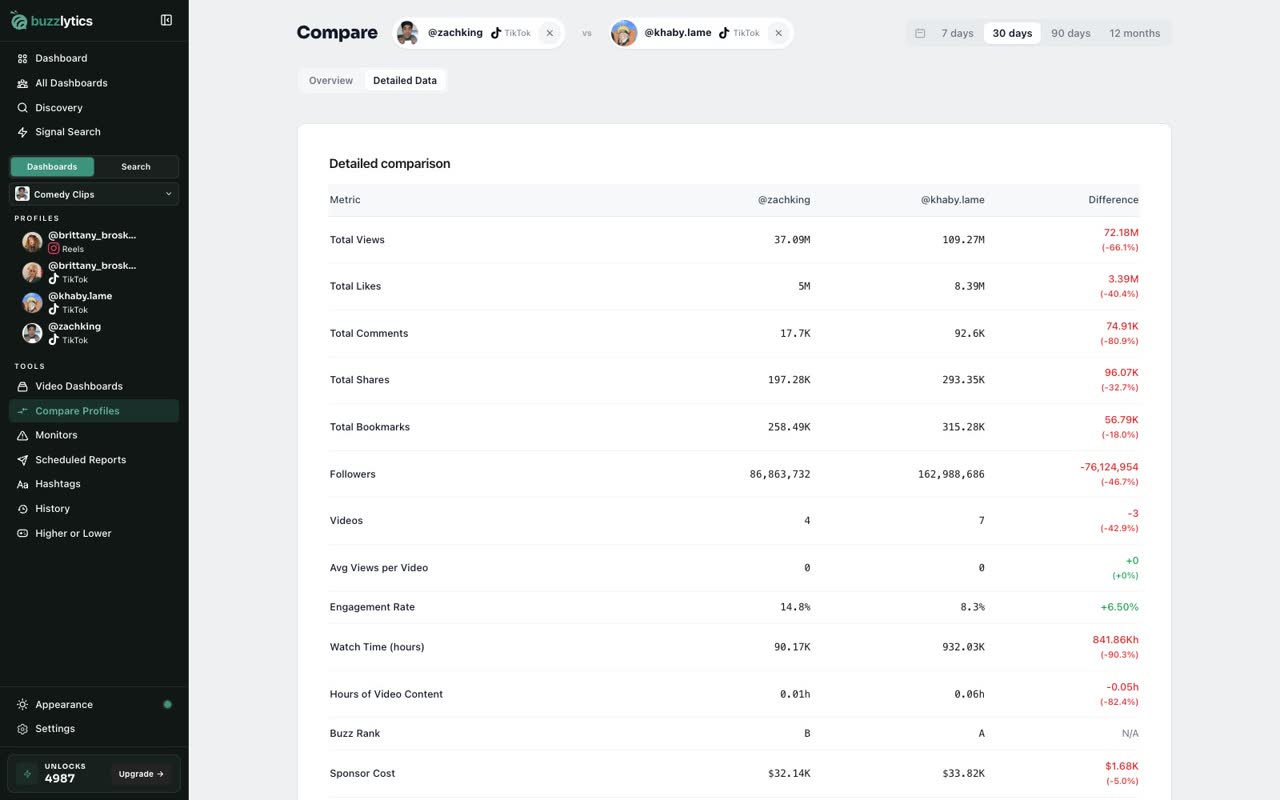Select 90 days range

pyautogui.click(x=1070, y=33)
